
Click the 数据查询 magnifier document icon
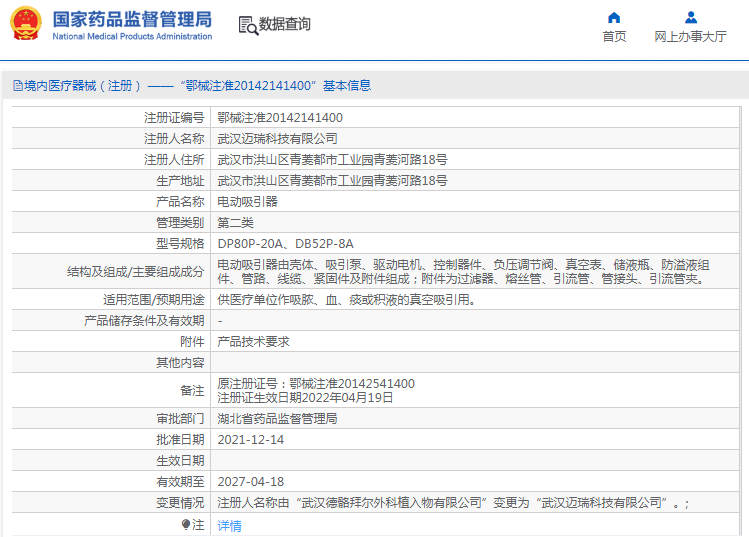247,25
